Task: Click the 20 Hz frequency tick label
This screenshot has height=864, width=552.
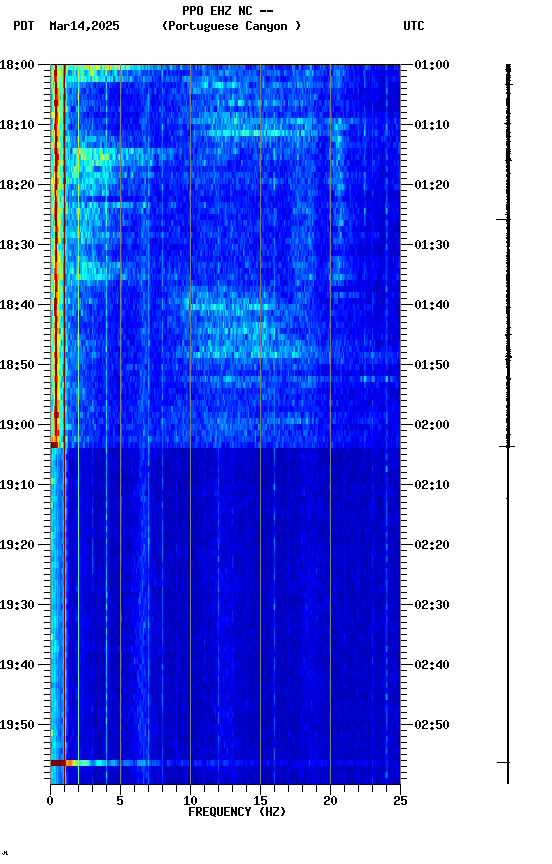Action: [x=330, y=801]
